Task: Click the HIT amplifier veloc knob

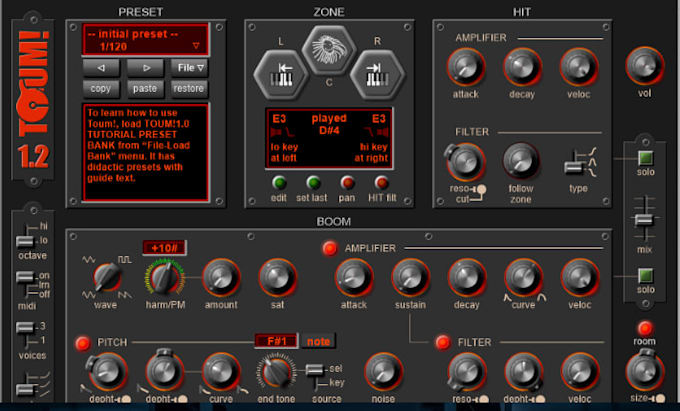Action: [579, 67]
